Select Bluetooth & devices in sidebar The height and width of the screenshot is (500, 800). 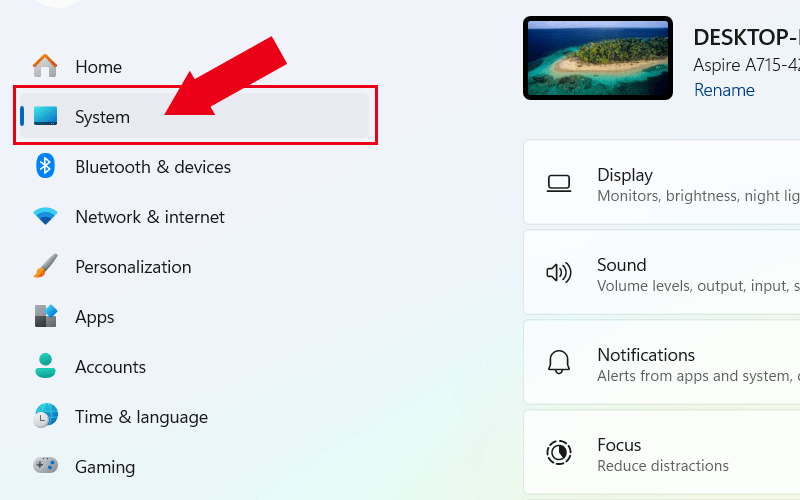pyautogui.click(x=153, y=167)
